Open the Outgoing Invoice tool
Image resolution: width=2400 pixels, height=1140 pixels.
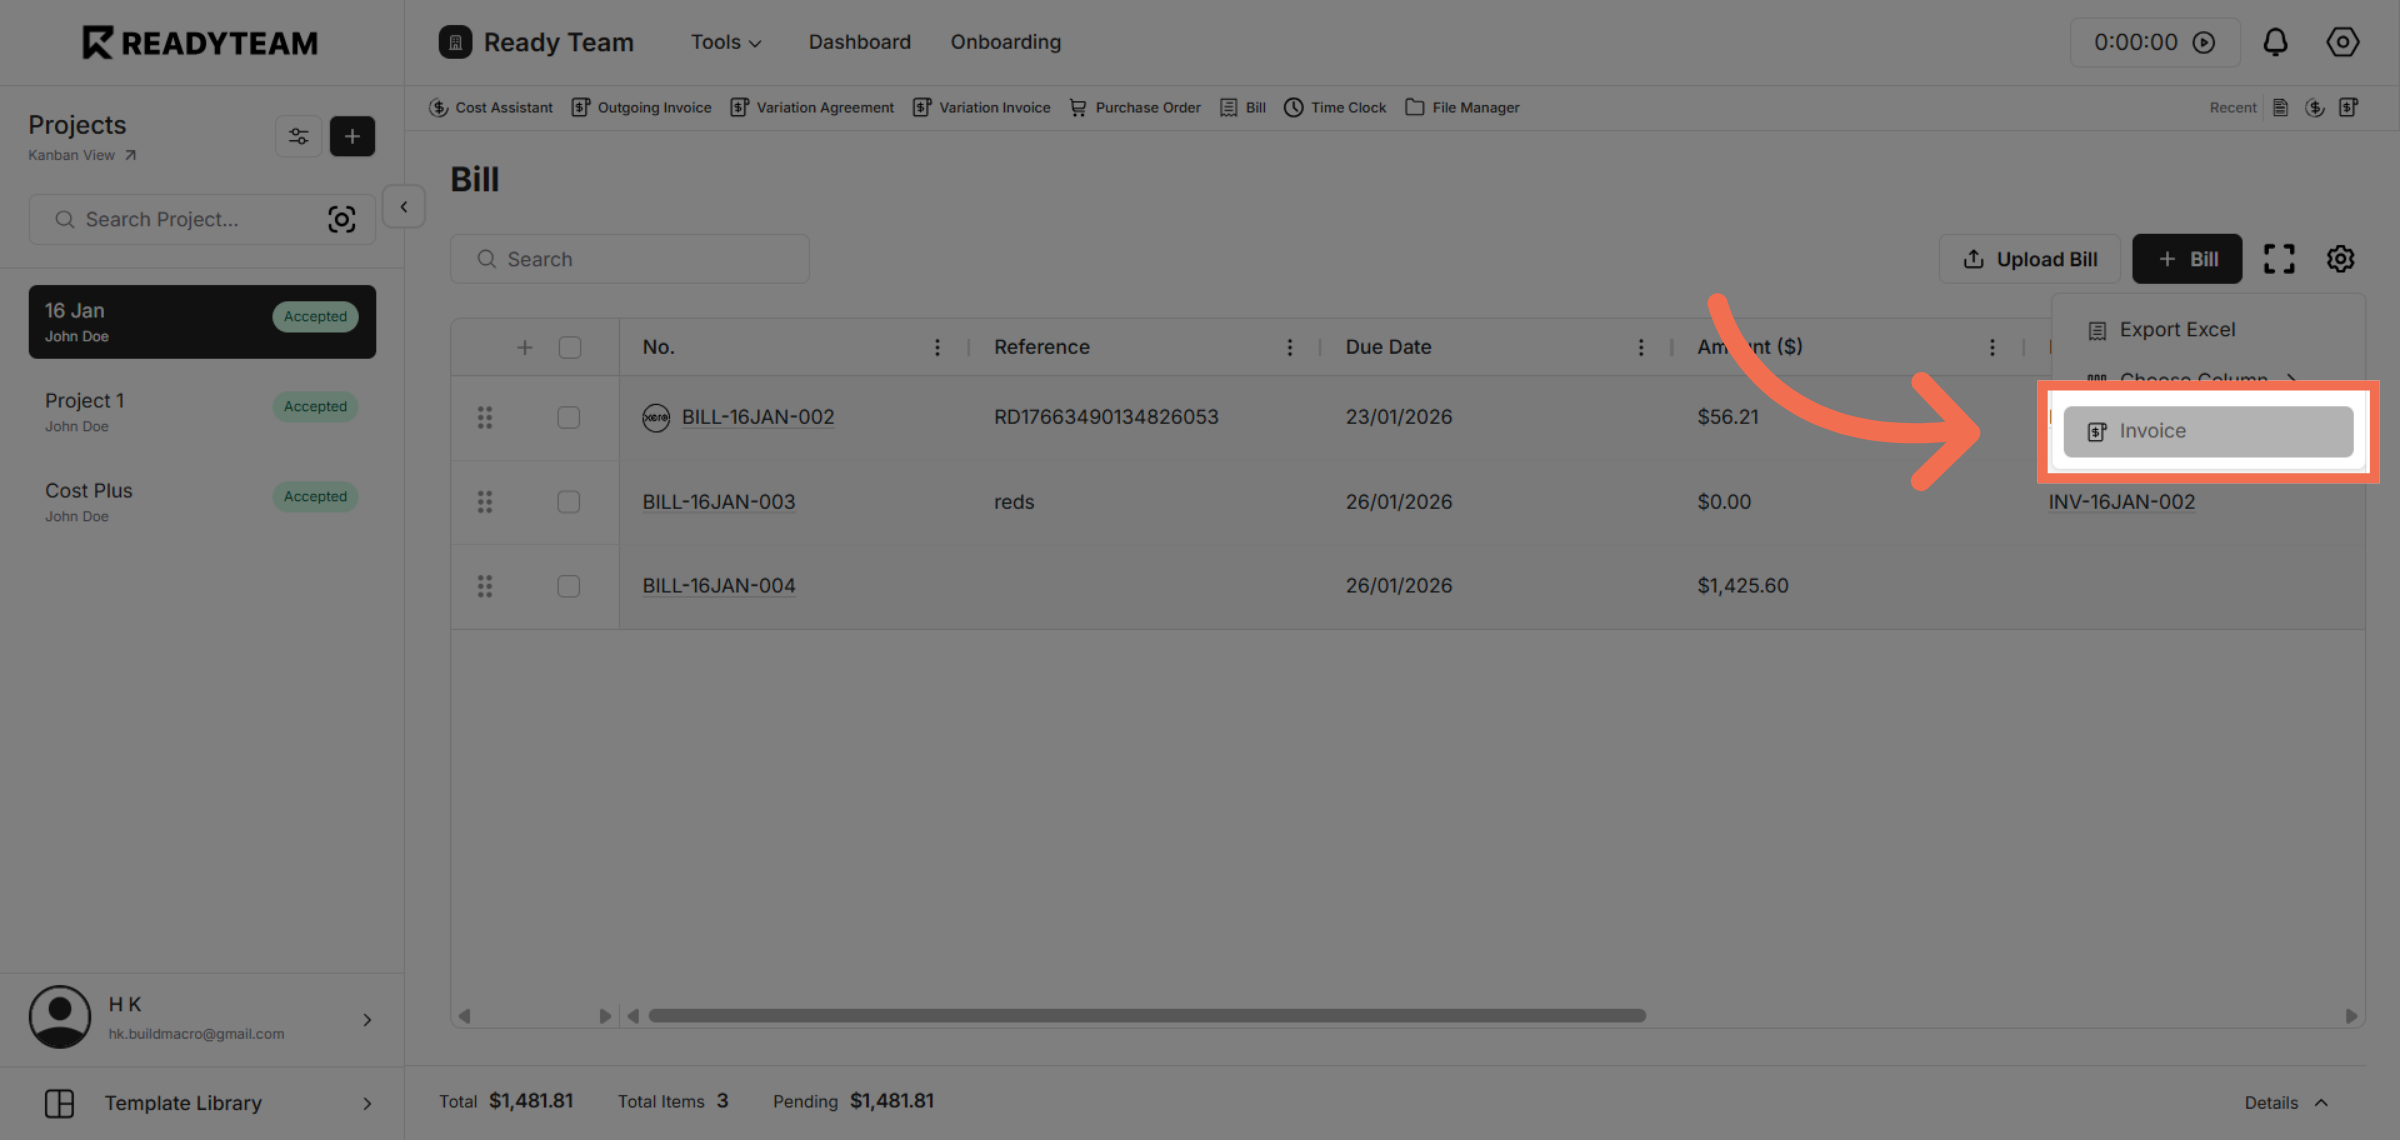click(x=654, y=107)
